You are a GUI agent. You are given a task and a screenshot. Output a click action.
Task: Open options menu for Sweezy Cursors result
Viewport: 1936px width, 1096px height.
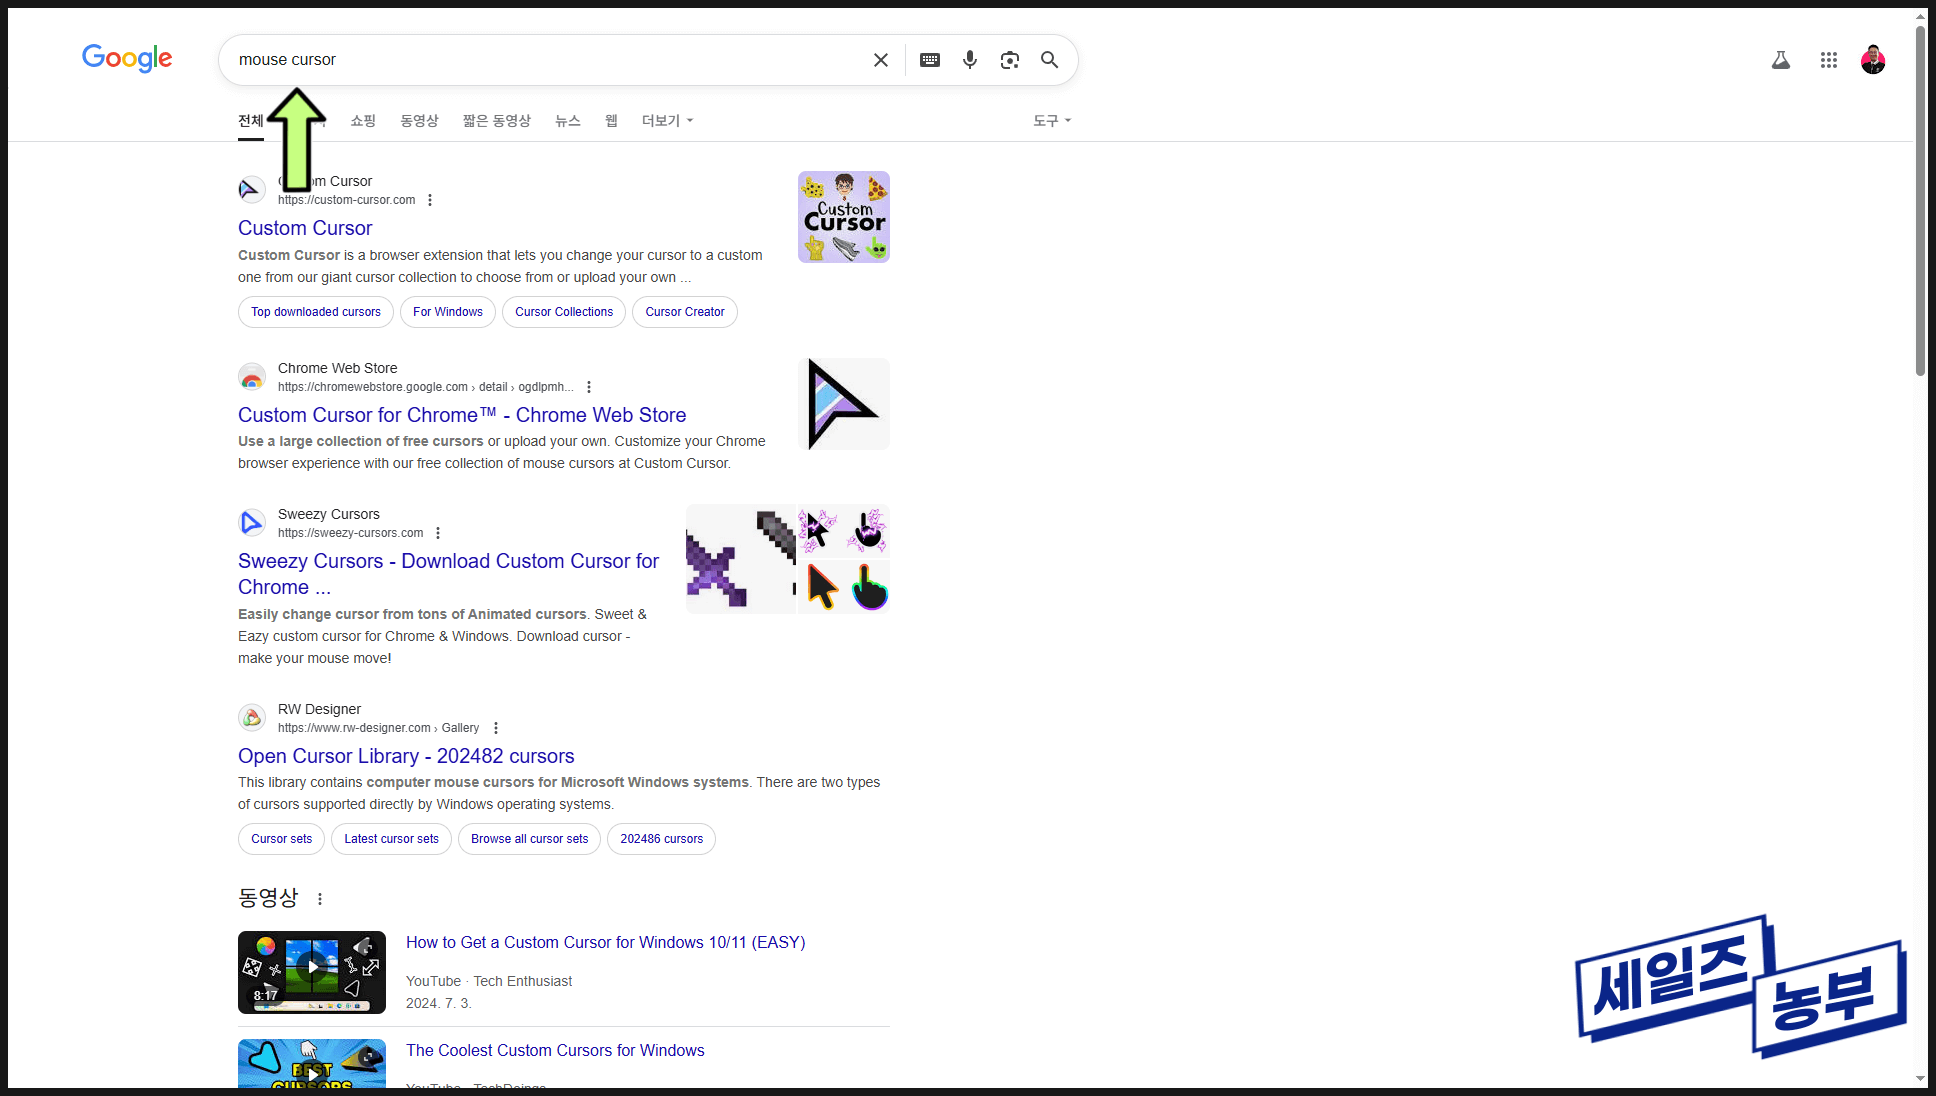tap(438, 533)
